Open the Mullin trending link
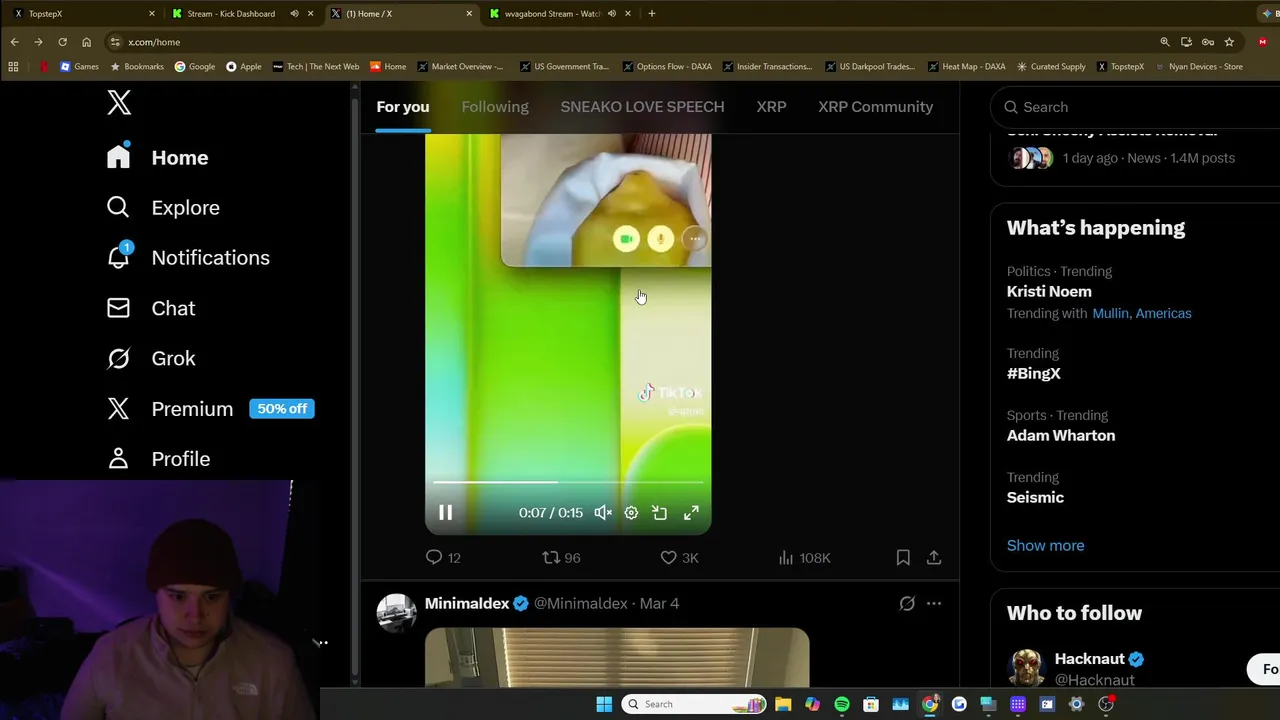The image size is (1280, 720). [x=1111, y=313]
